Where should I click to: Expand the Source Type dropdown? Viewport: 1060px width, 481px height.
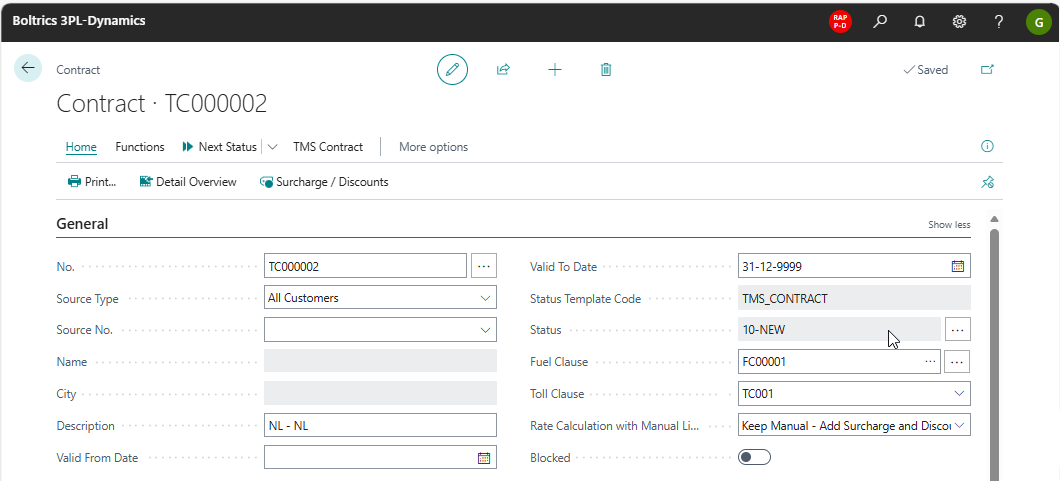pyautogui.click(x=486, y=298)
